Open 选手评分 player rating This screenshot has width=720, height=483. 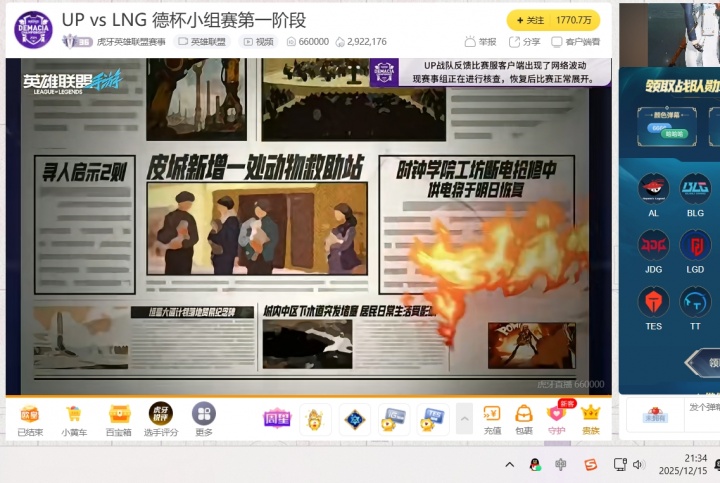coord(160,419)
